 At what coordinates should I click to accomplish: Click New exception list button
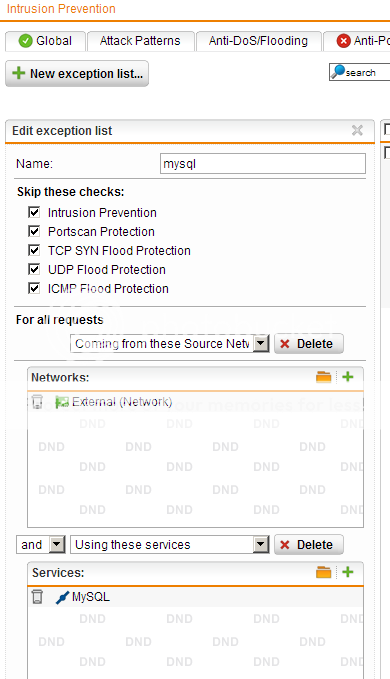pos(77,74)
